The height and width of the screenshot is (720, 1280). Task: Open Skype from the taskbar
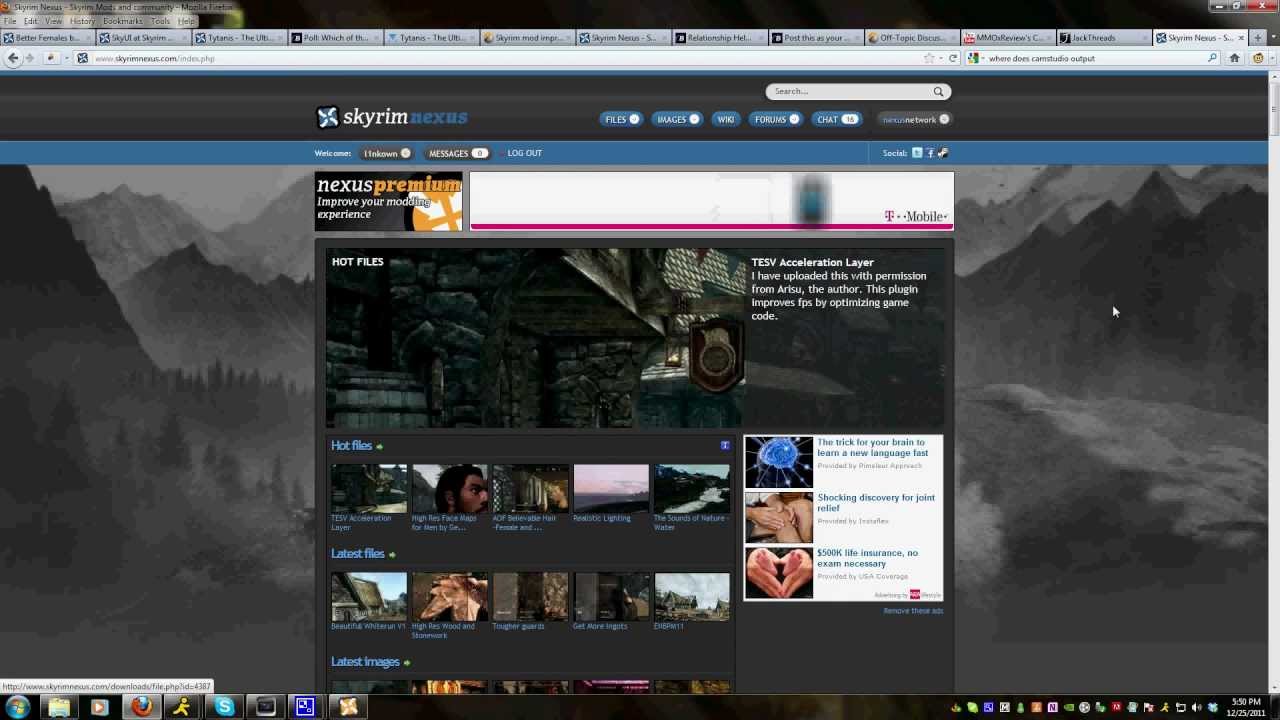[x=224, y=707]
